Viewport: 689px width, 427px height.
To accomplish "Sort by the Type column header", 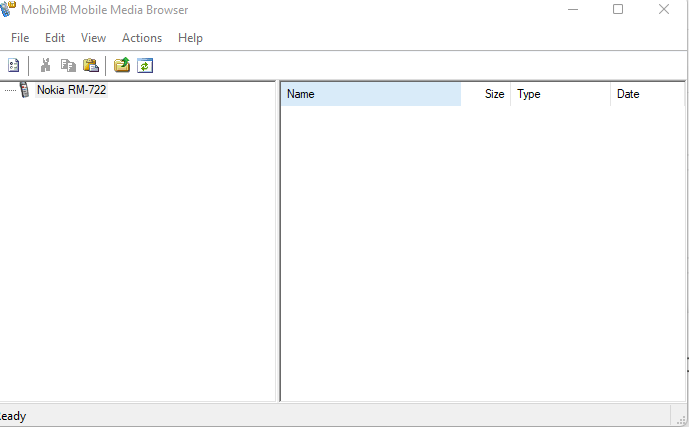I will coord(560,94).
